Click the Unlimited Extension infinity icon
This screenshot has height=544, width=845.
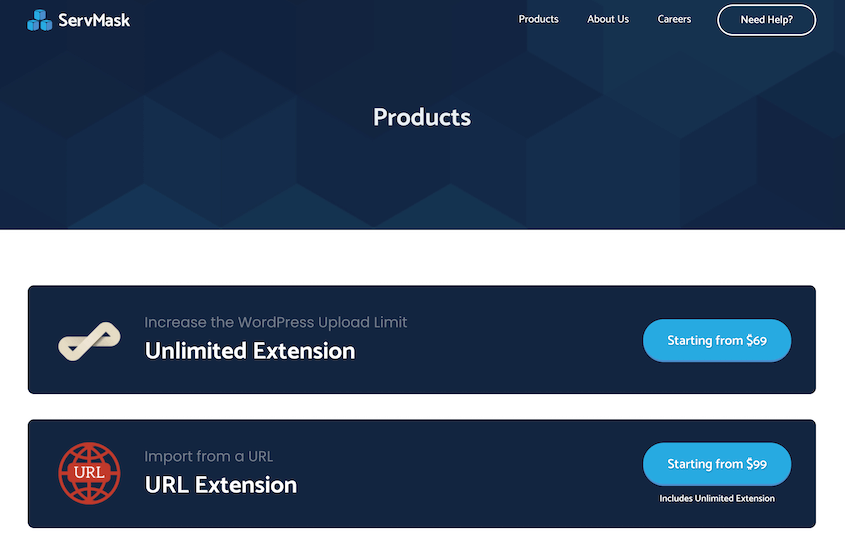(x=89, y=341)
